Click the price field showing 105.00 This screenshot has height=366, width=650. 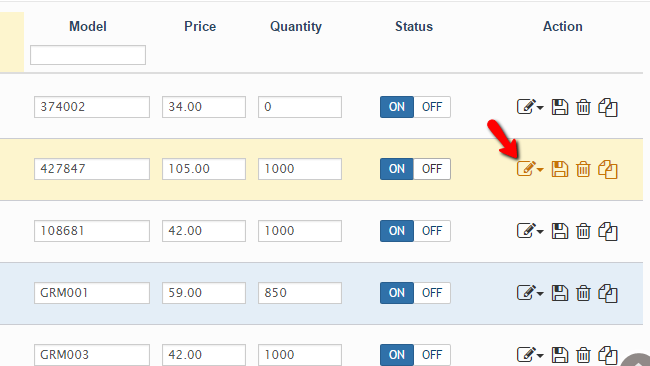[x=204, y=169]
